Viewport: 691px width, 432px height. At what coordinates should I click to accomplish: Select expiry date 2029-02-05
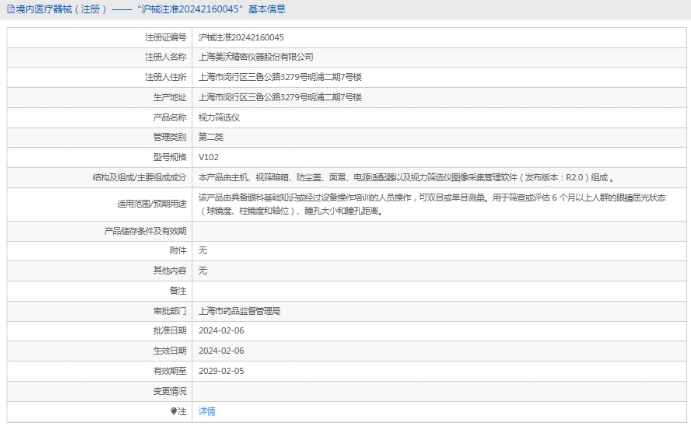[x=221, y=371]
